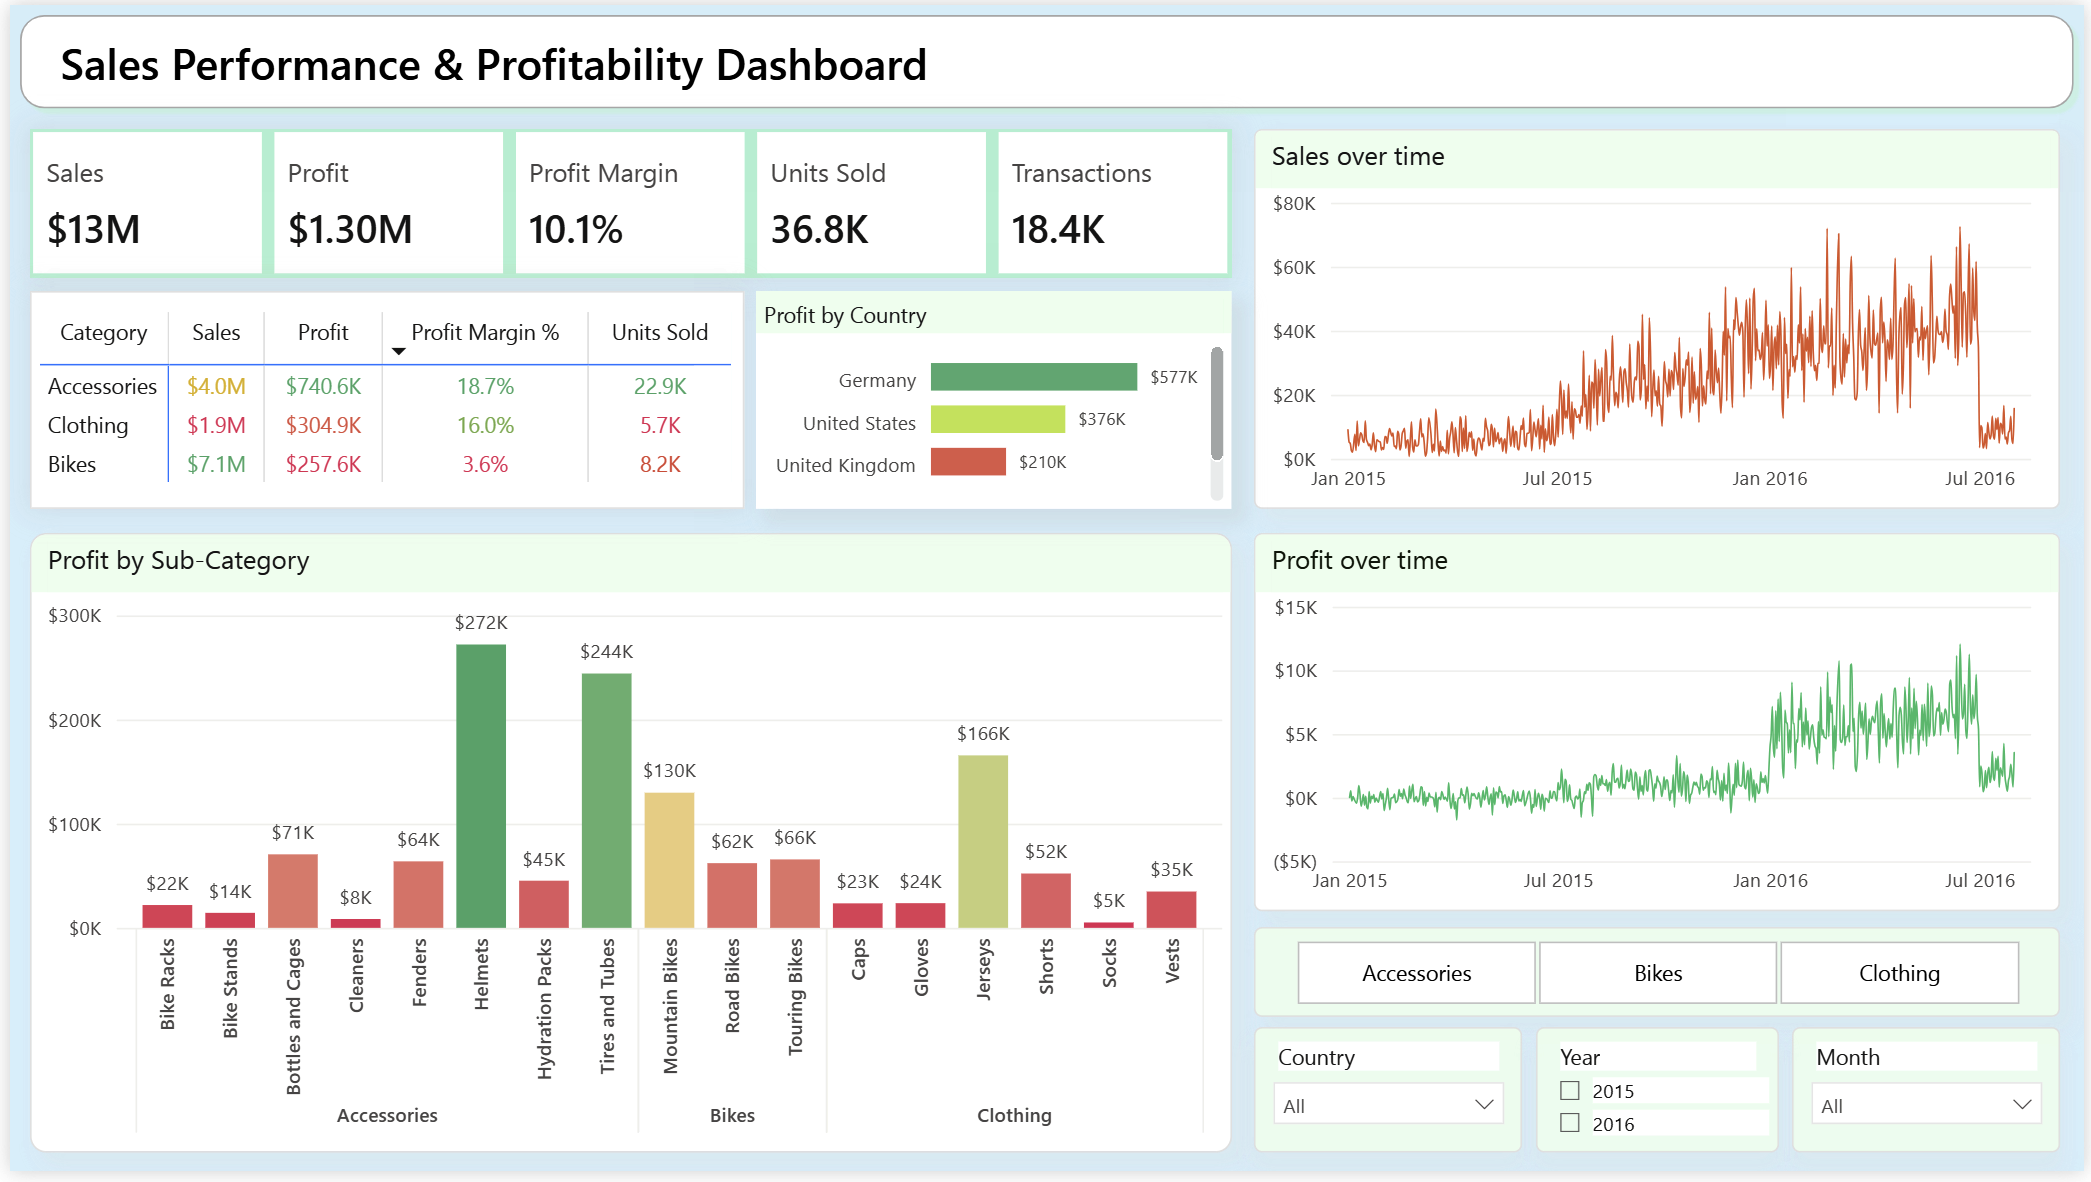Select the Accessories category button

tap(1415, 973)
